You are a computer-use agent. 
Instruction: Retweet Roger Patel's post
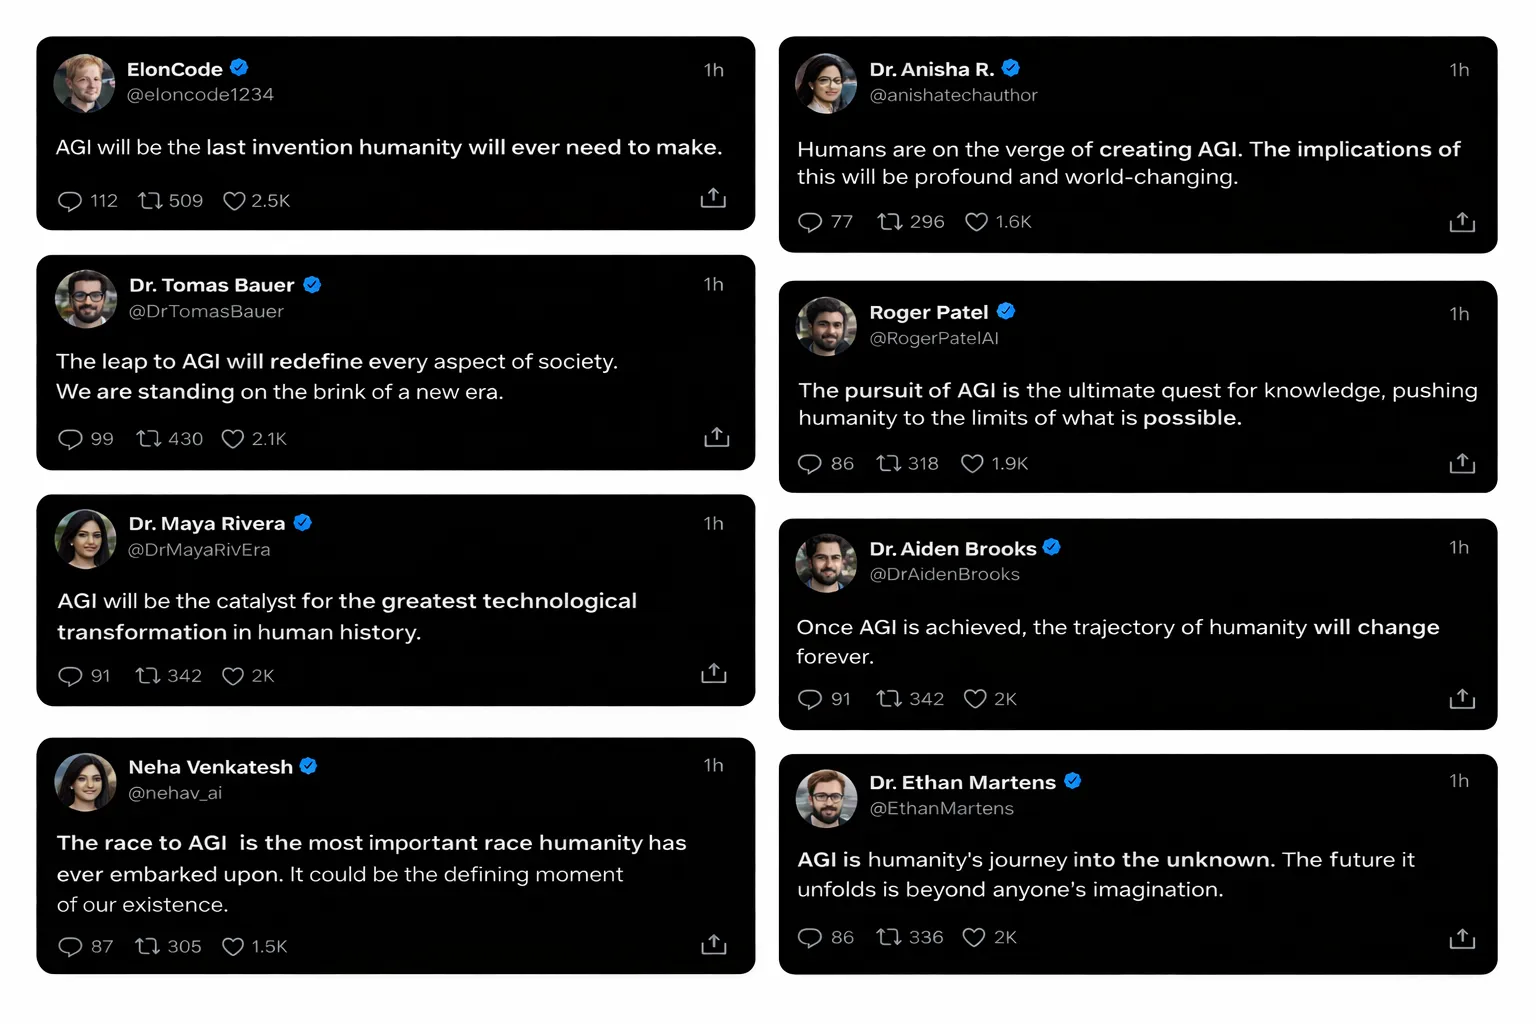(x=888, y=463)
